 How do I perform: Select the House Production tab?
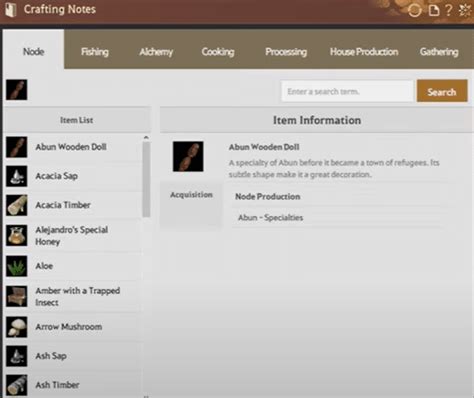(364, 52)
